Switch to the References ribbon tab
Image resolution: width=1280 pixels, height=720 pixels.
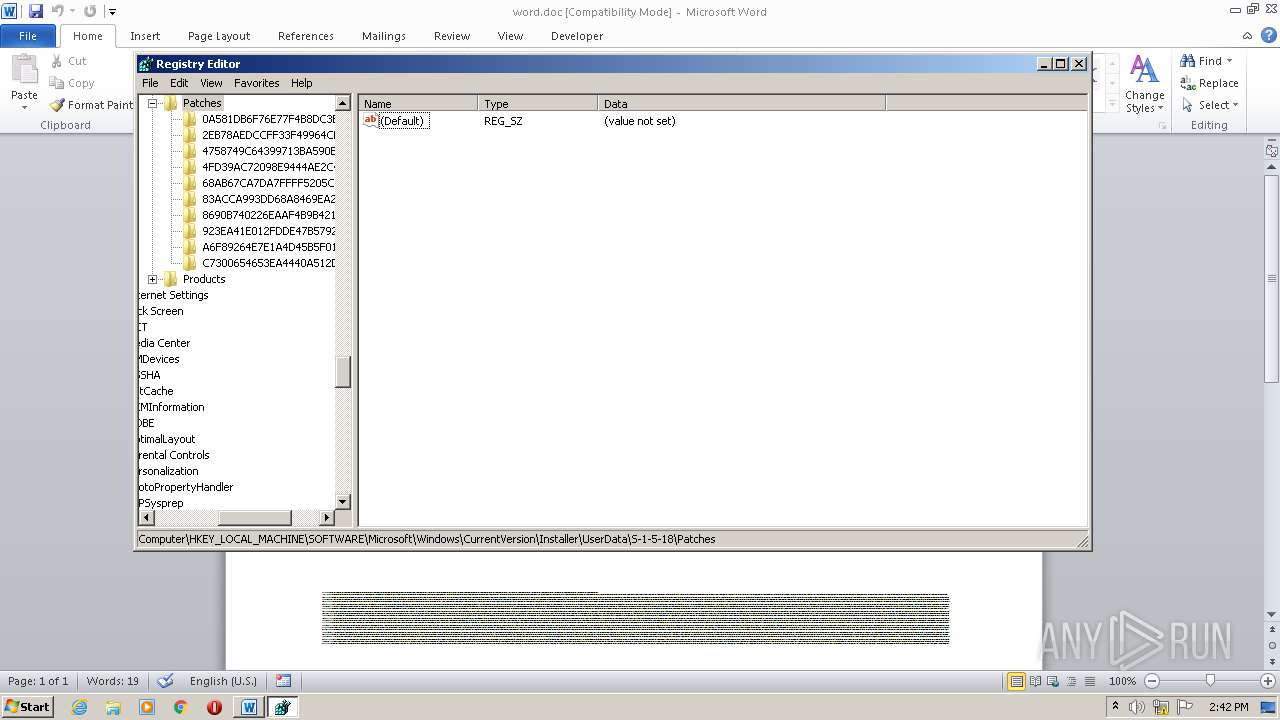[x=306, y=36]
